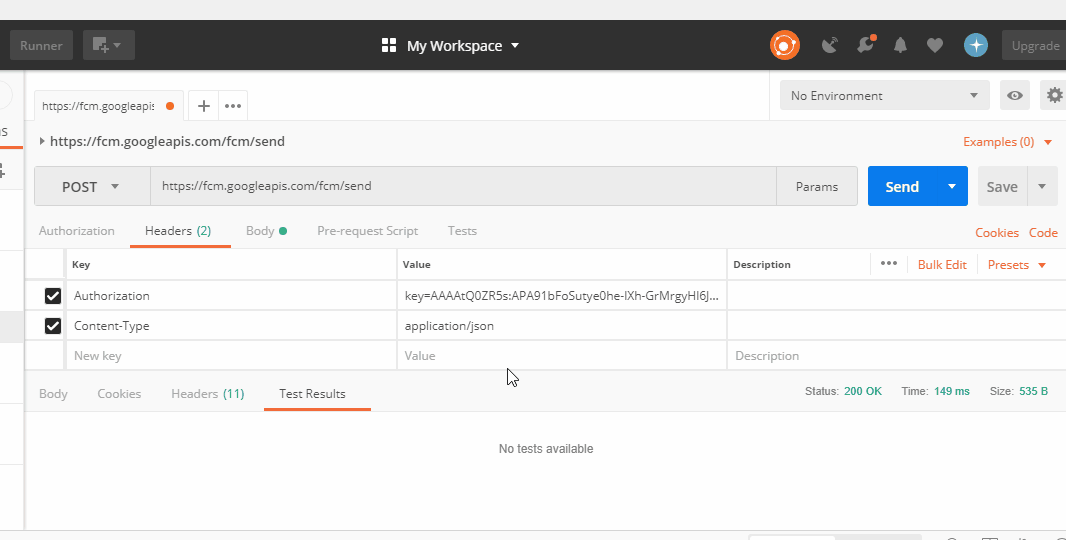Viewport: 1066px width, 540px height.
Task: Click the application/json value cell
Action: [x=562, y=326]
